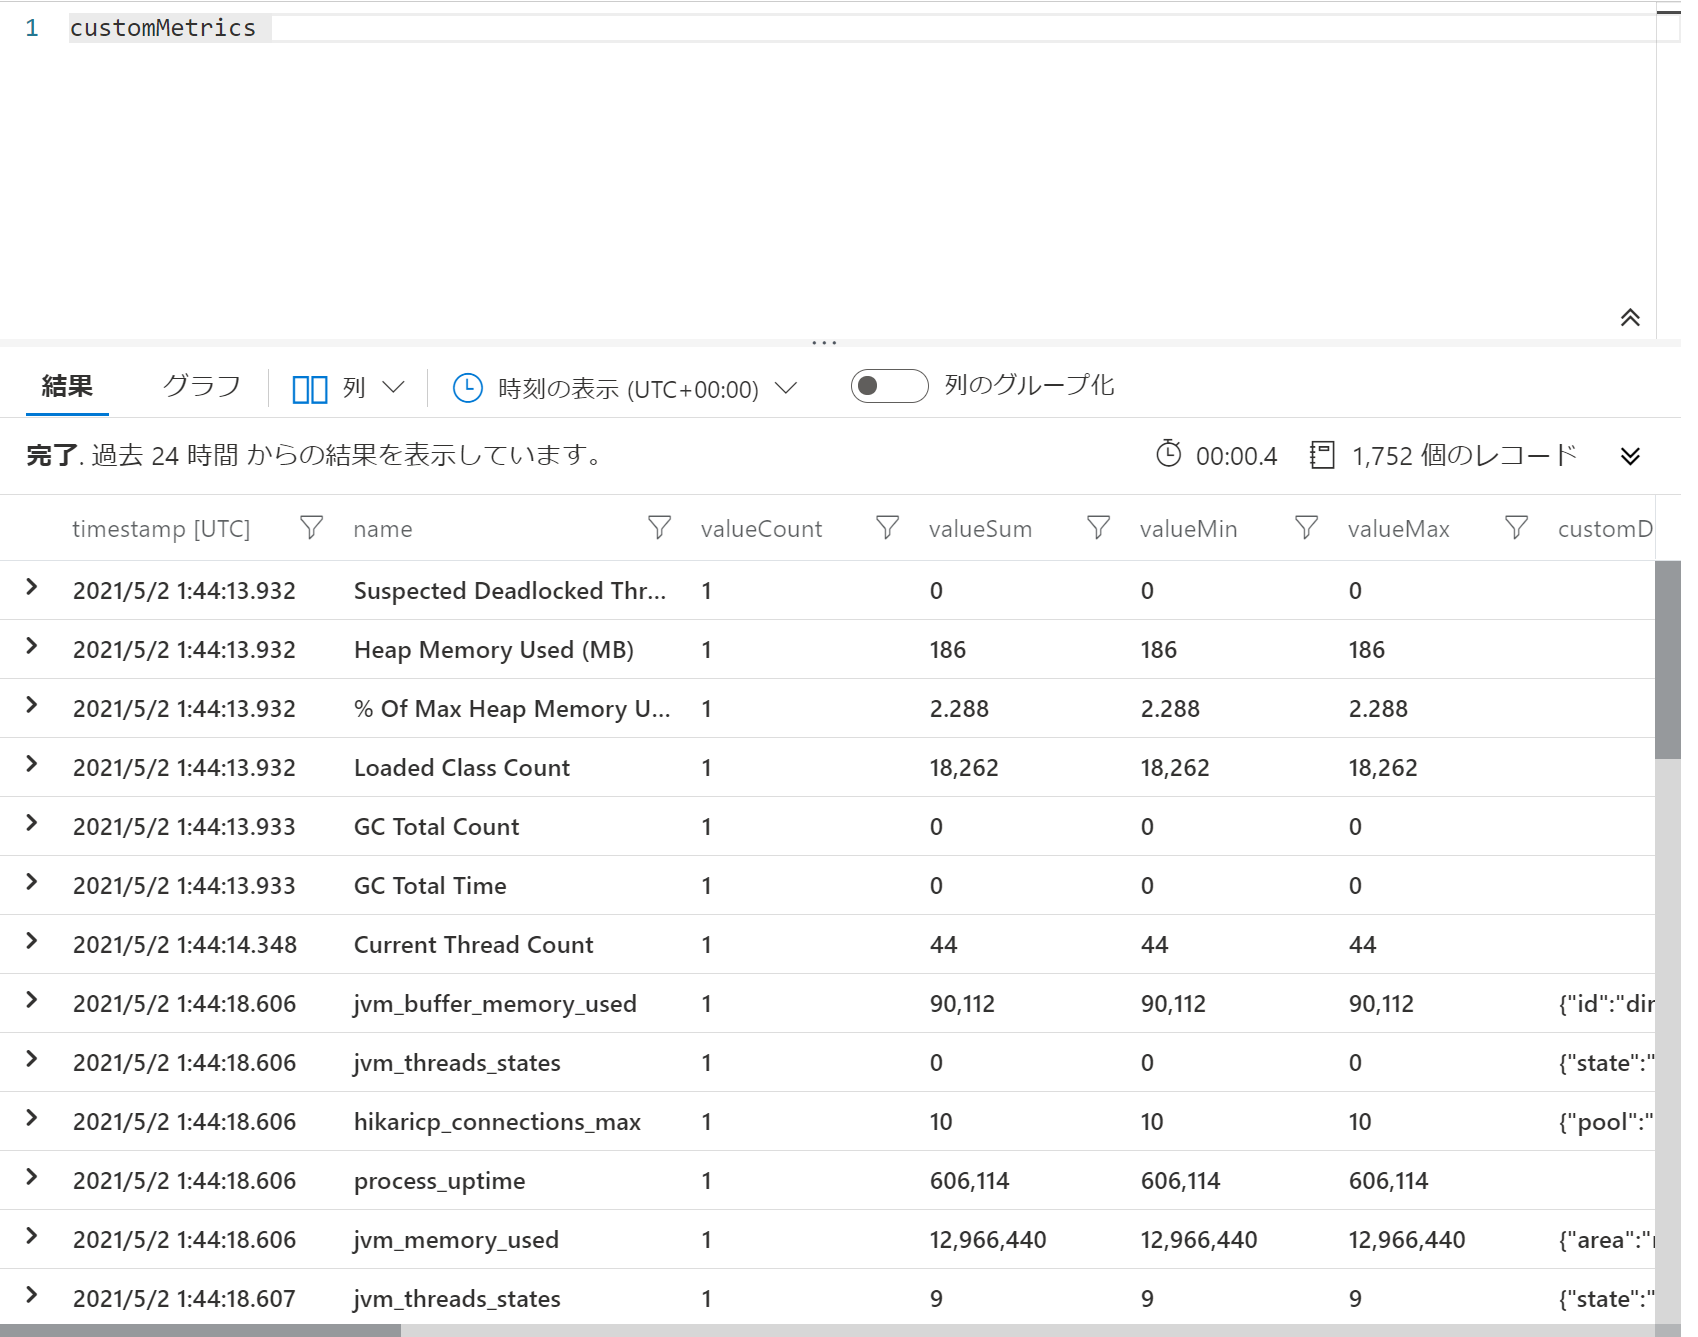
Task: Click the filter icon on the name column
Action: 660,528
